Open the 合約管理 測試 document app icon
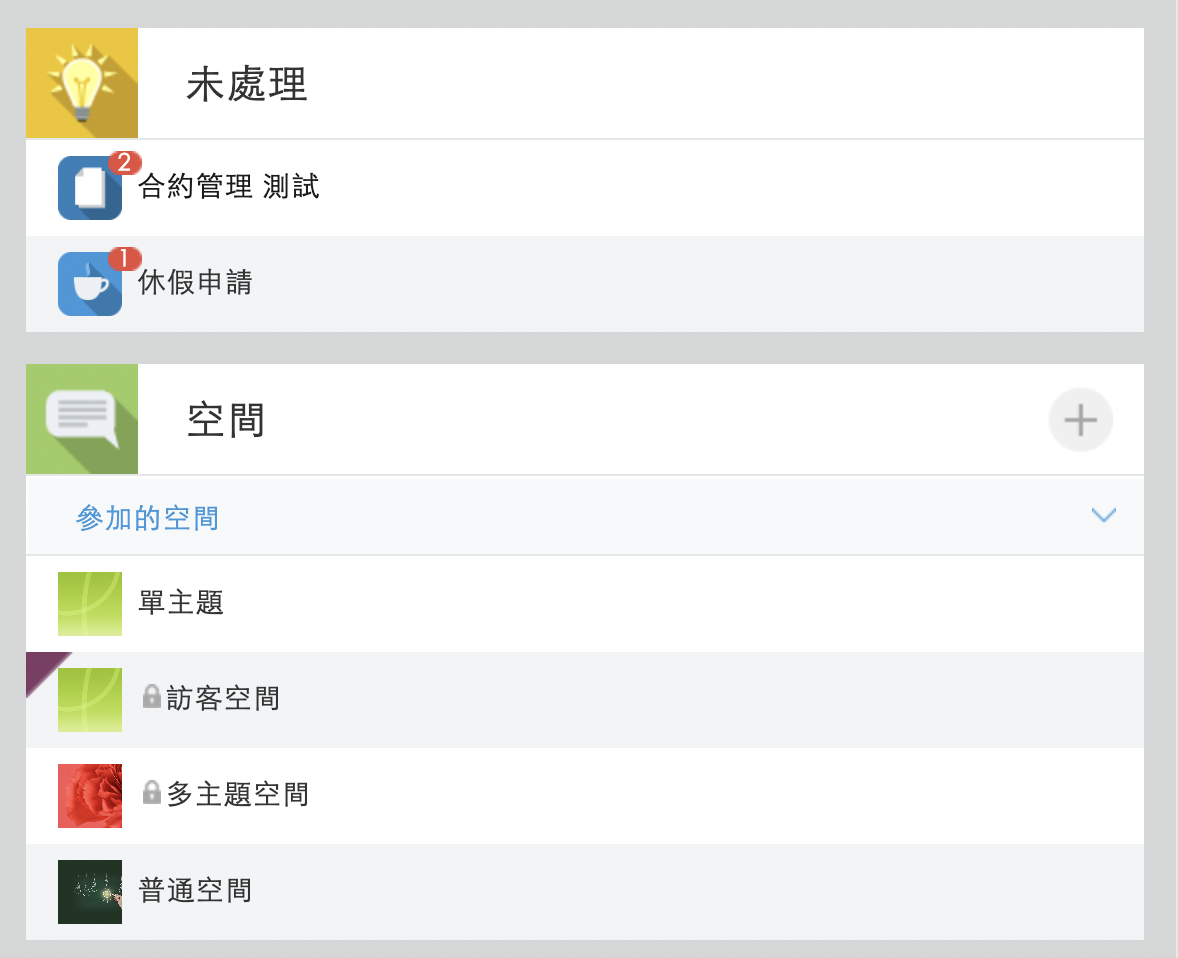The image size is (1178, 958). 90,188
